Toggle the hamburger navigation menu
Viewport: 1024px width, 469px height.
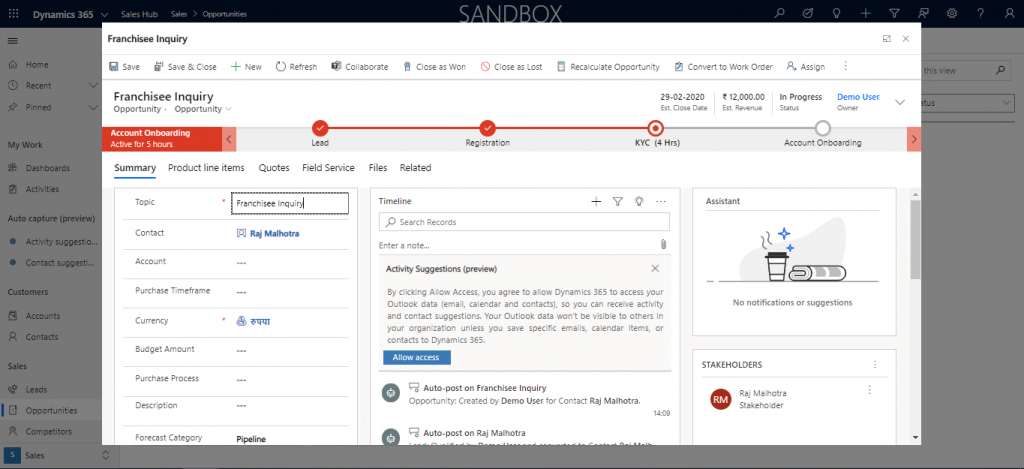(x=12, y=40)
